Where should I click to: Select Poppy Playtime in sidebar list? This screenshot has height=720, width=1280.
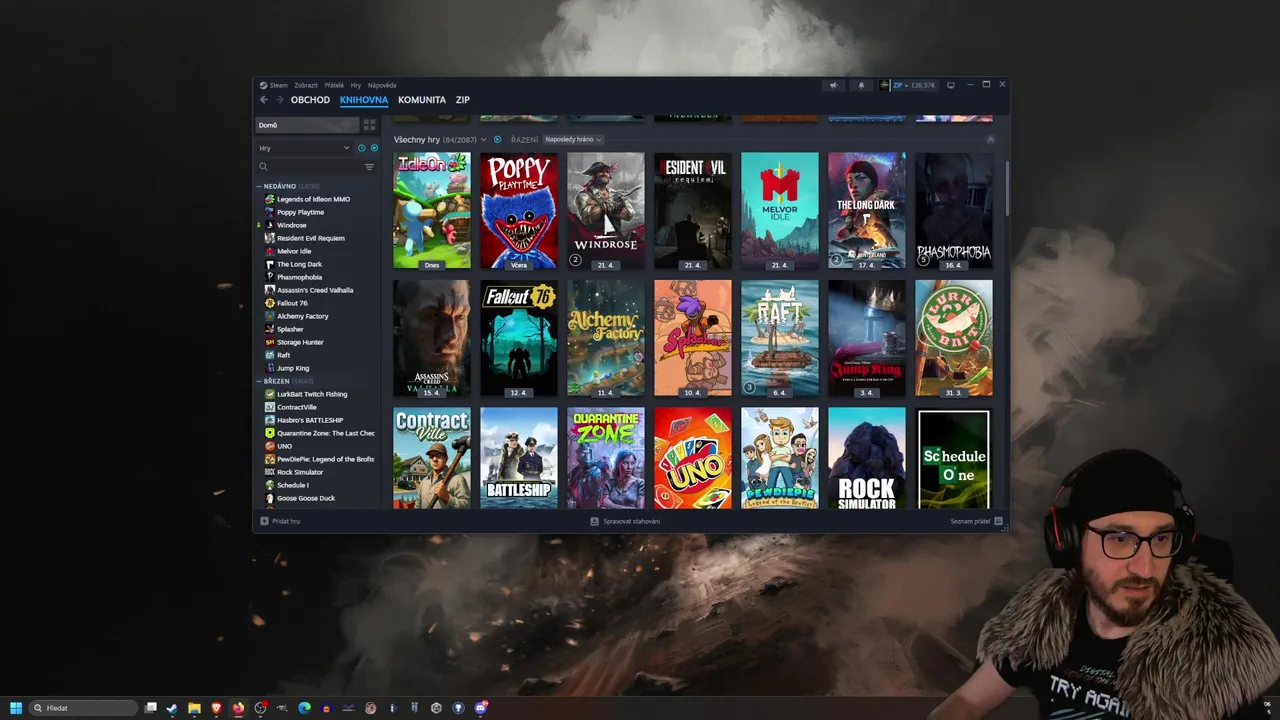(x=300, y=212)
